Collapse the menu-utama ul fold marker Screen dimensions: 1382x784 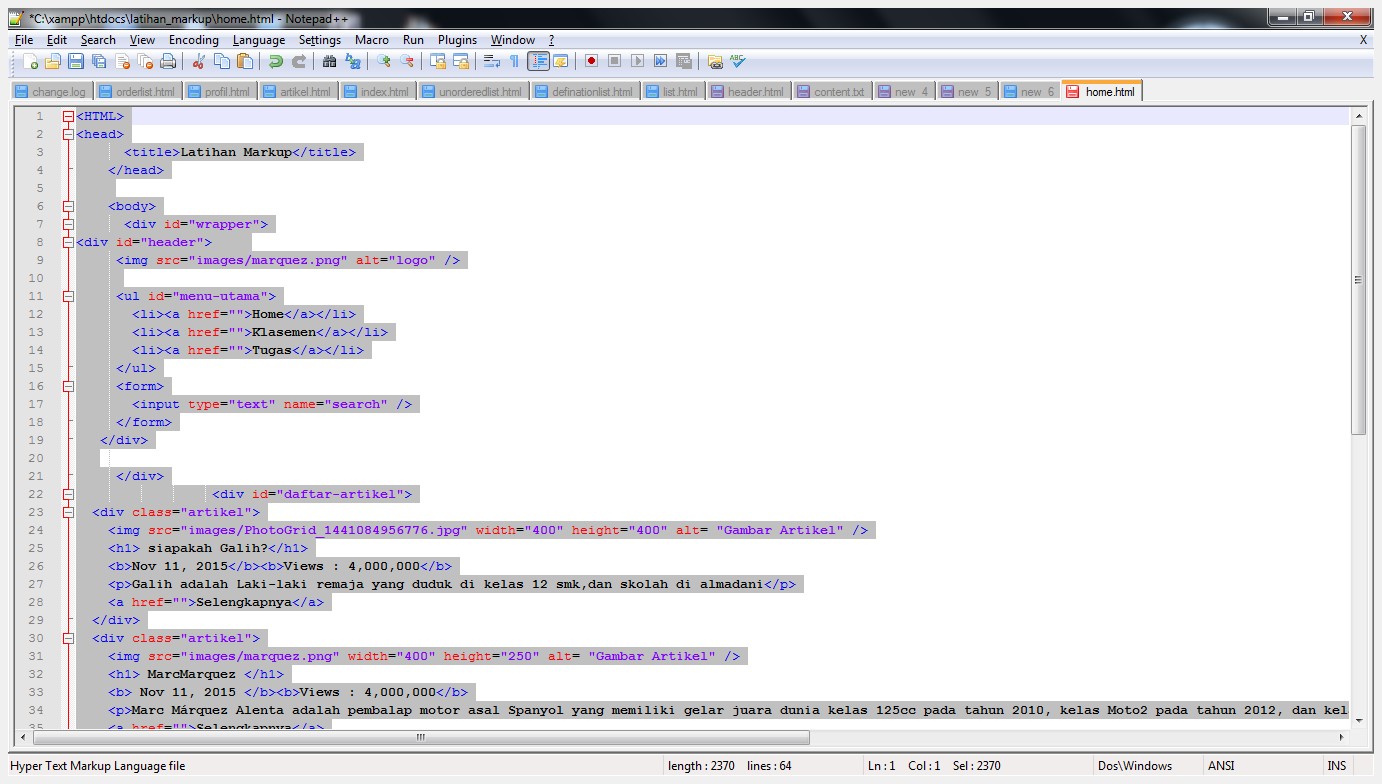pyautogui.click(x=68, y=296)
